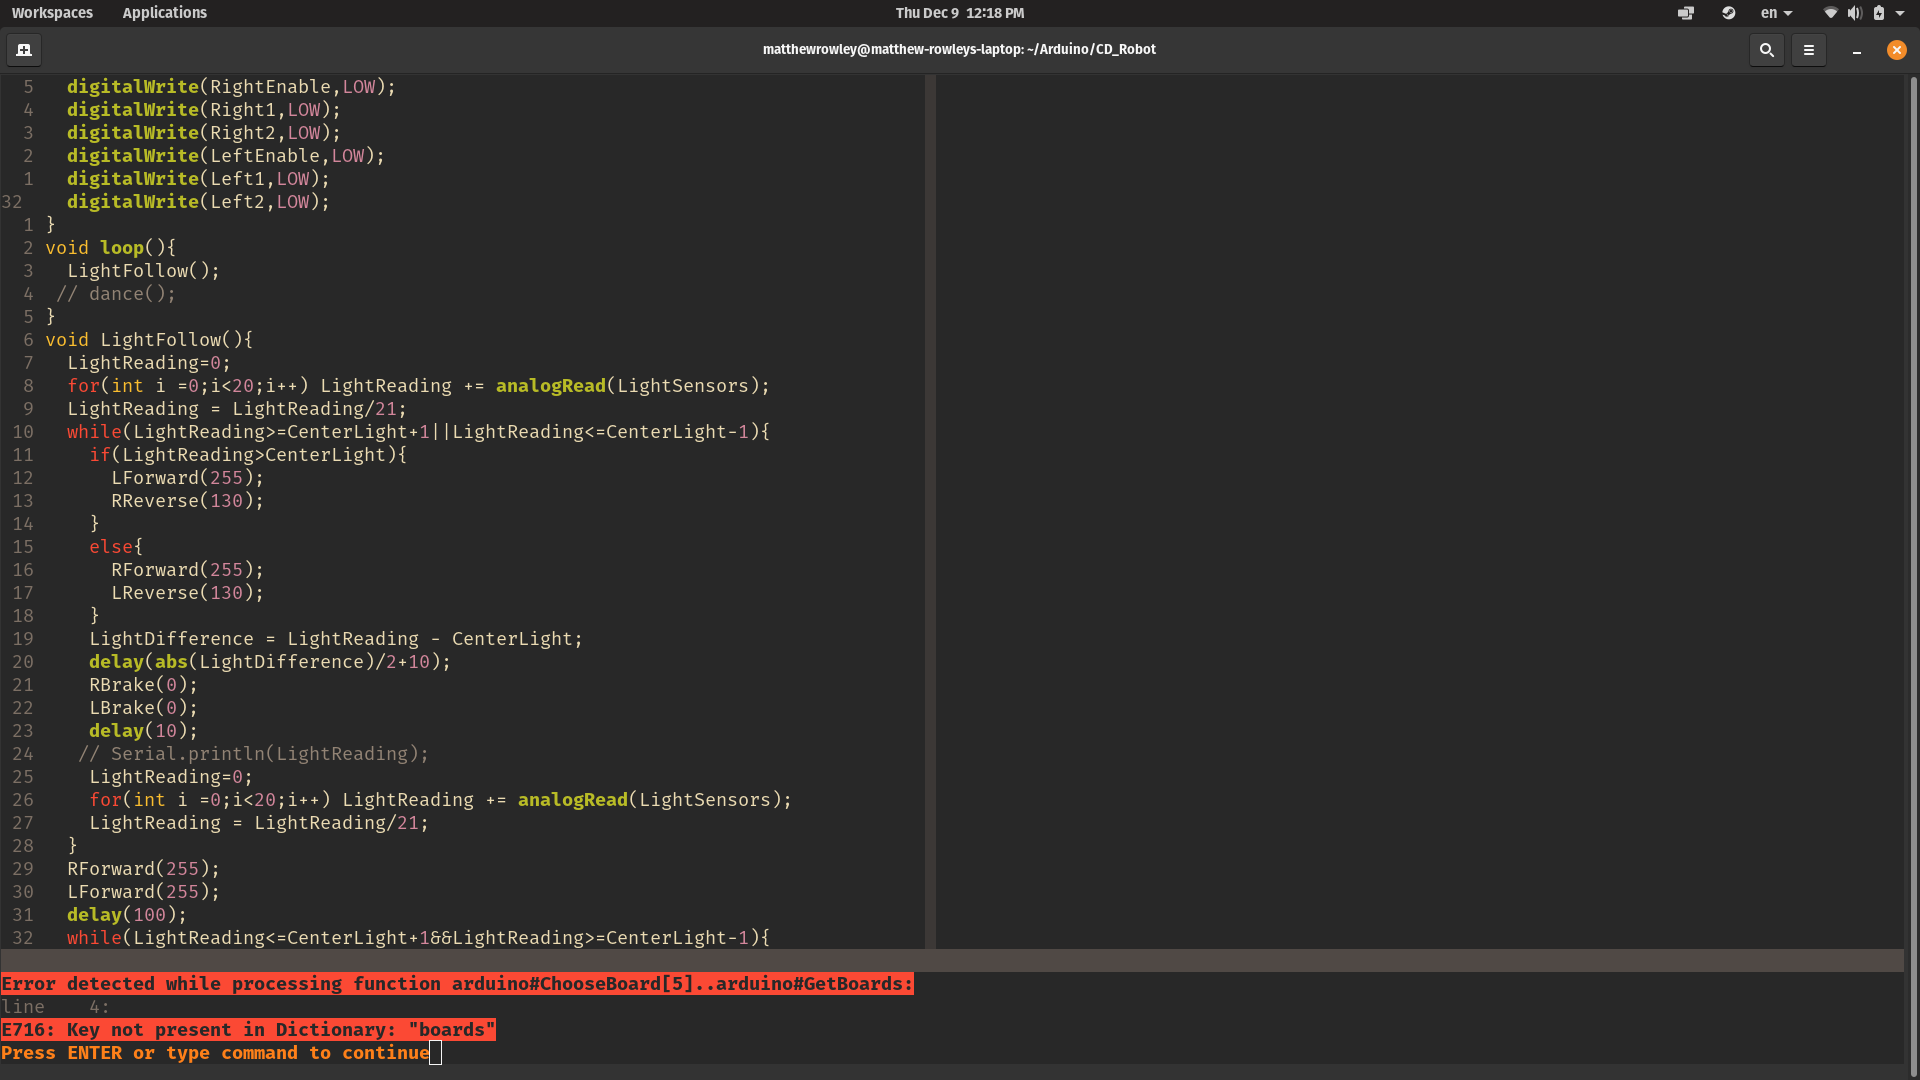Click the 'void LightFollow(){' definition line
The height and width of the screenshot is (1080, 1920).
point(149,340)
